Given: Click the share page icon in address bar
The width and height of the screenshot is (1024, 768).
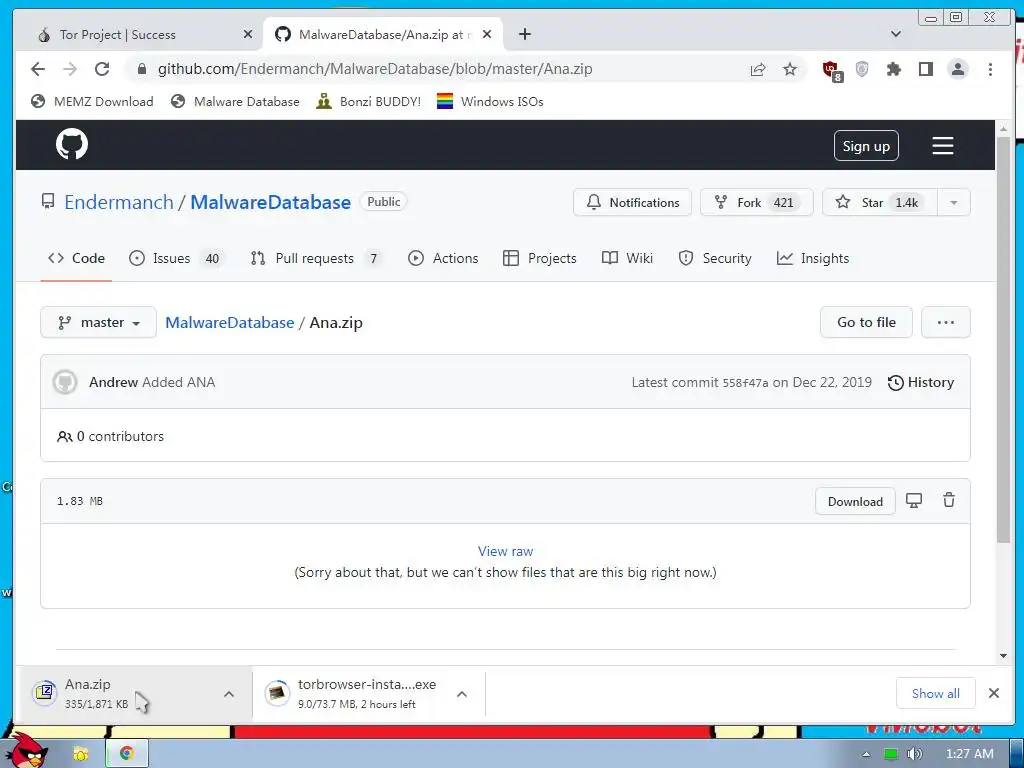Looking at the screenshot, I should tap(758, 69).
